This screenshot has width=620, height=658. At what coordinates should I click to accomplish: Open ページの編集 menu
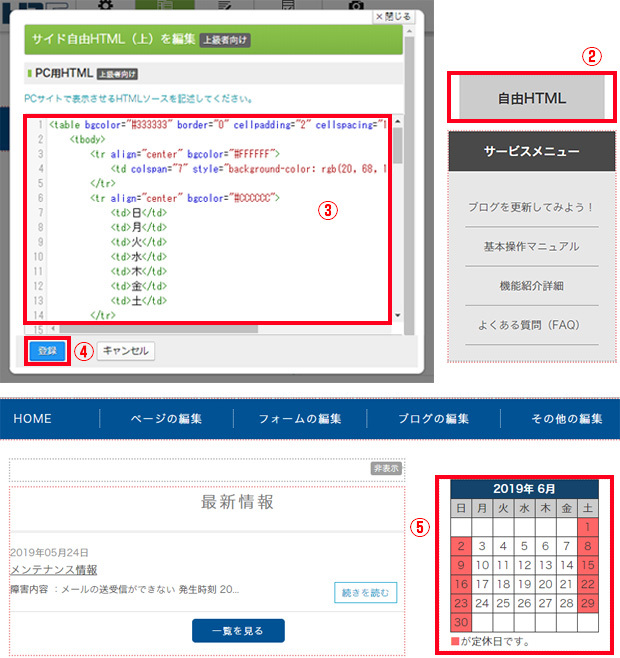[x=166, y=419]
